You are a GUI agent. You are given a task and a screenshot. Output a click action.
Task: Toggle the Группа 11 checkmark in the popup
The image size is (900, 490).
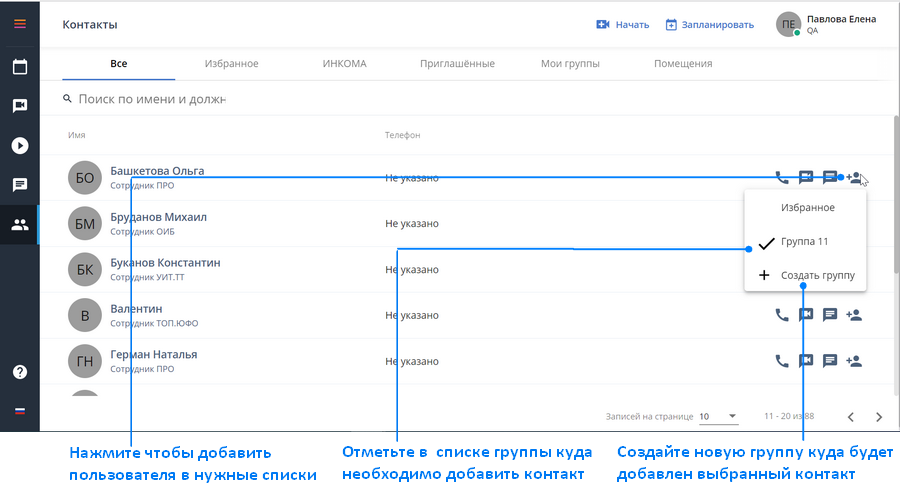pos(766,243)
